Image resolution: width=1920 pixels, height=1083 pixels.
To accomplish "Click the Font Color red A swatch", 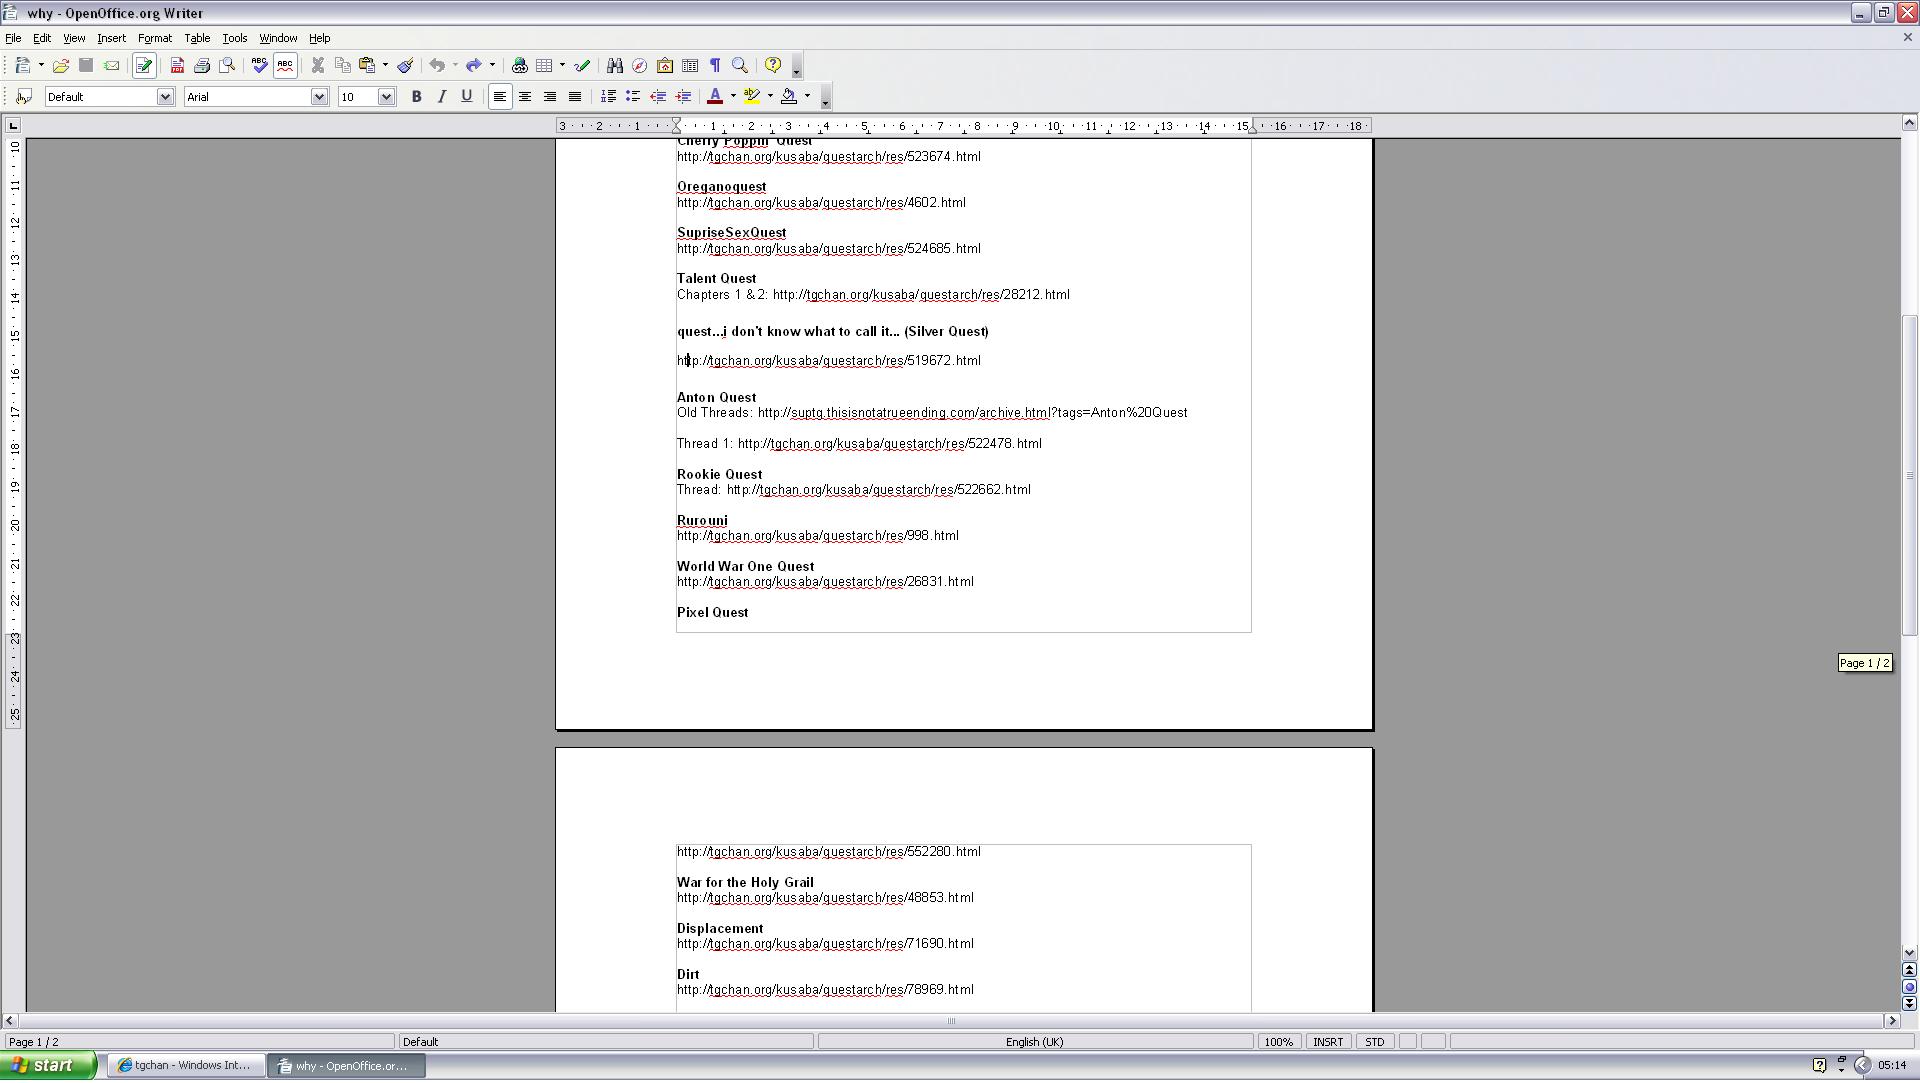I will (715, 97).
